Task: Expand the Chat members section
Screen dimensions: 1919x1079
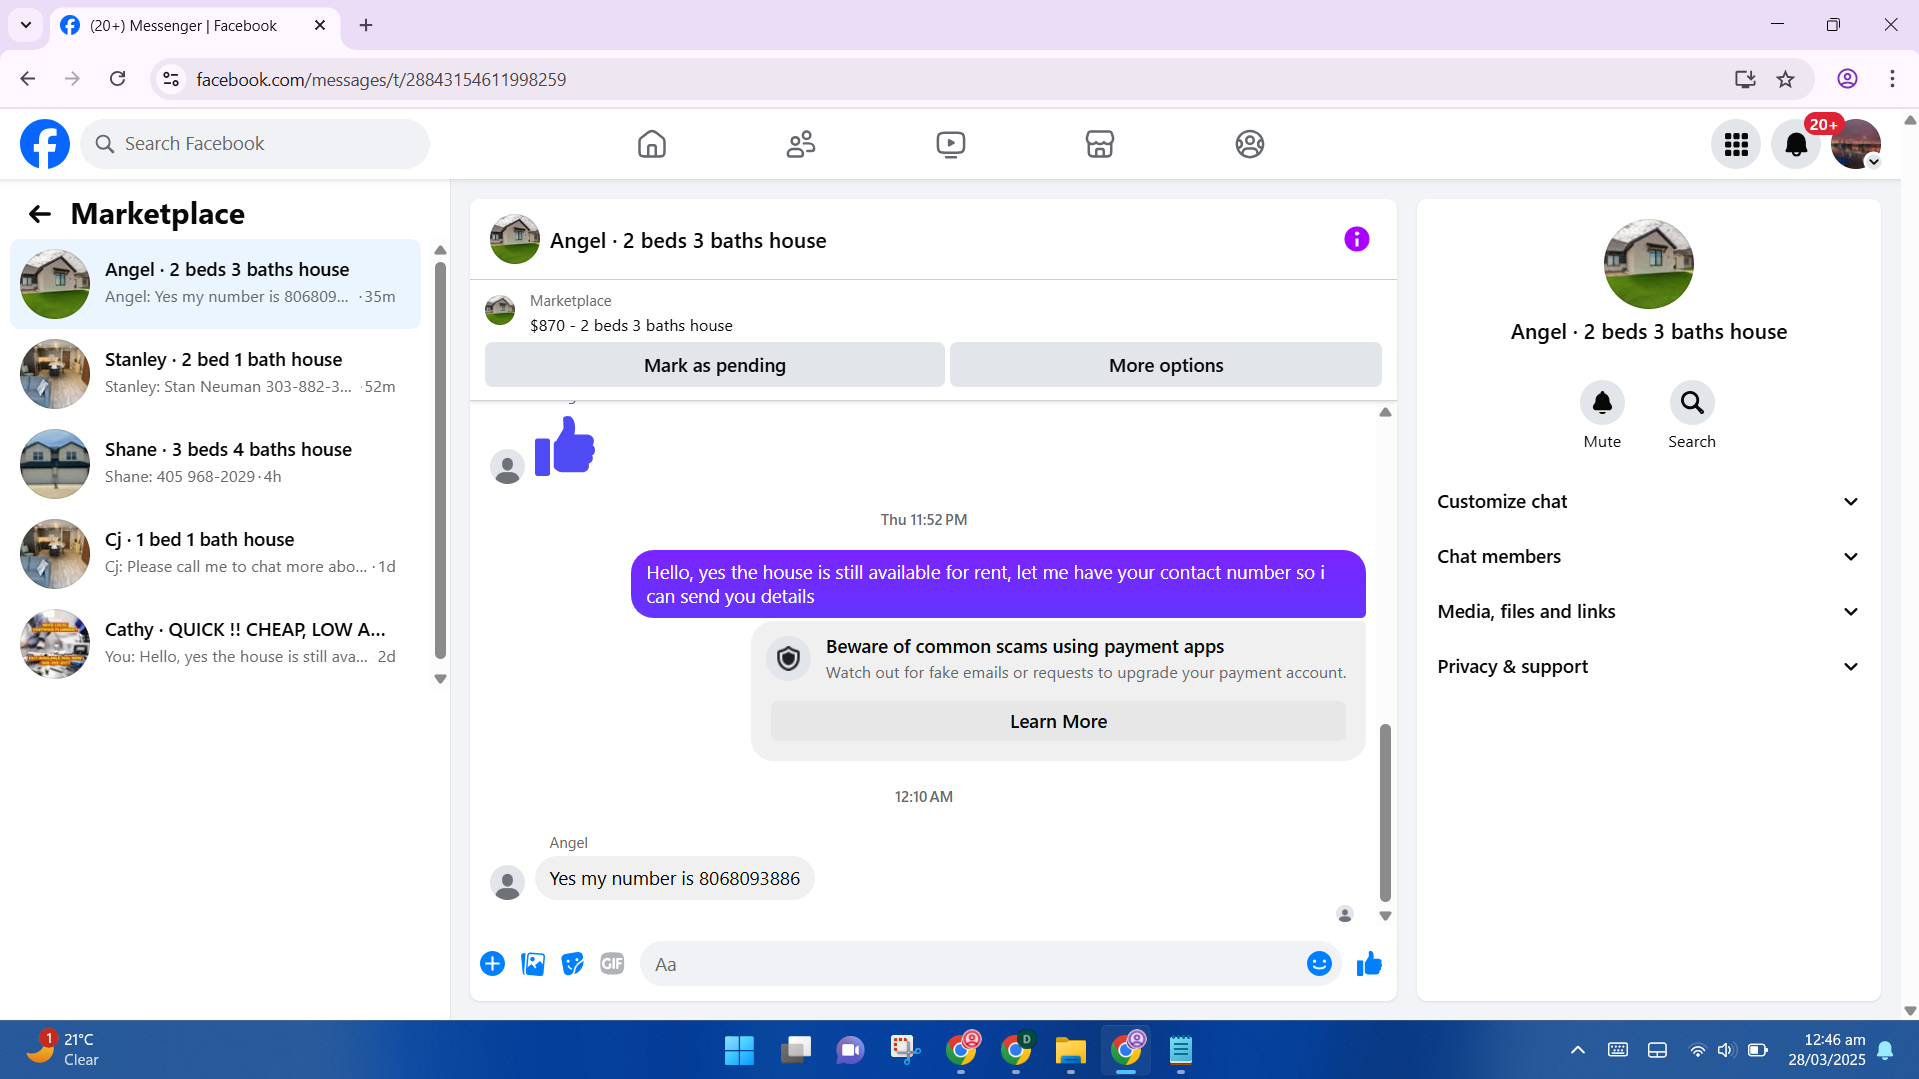Action: point(1649,557)
